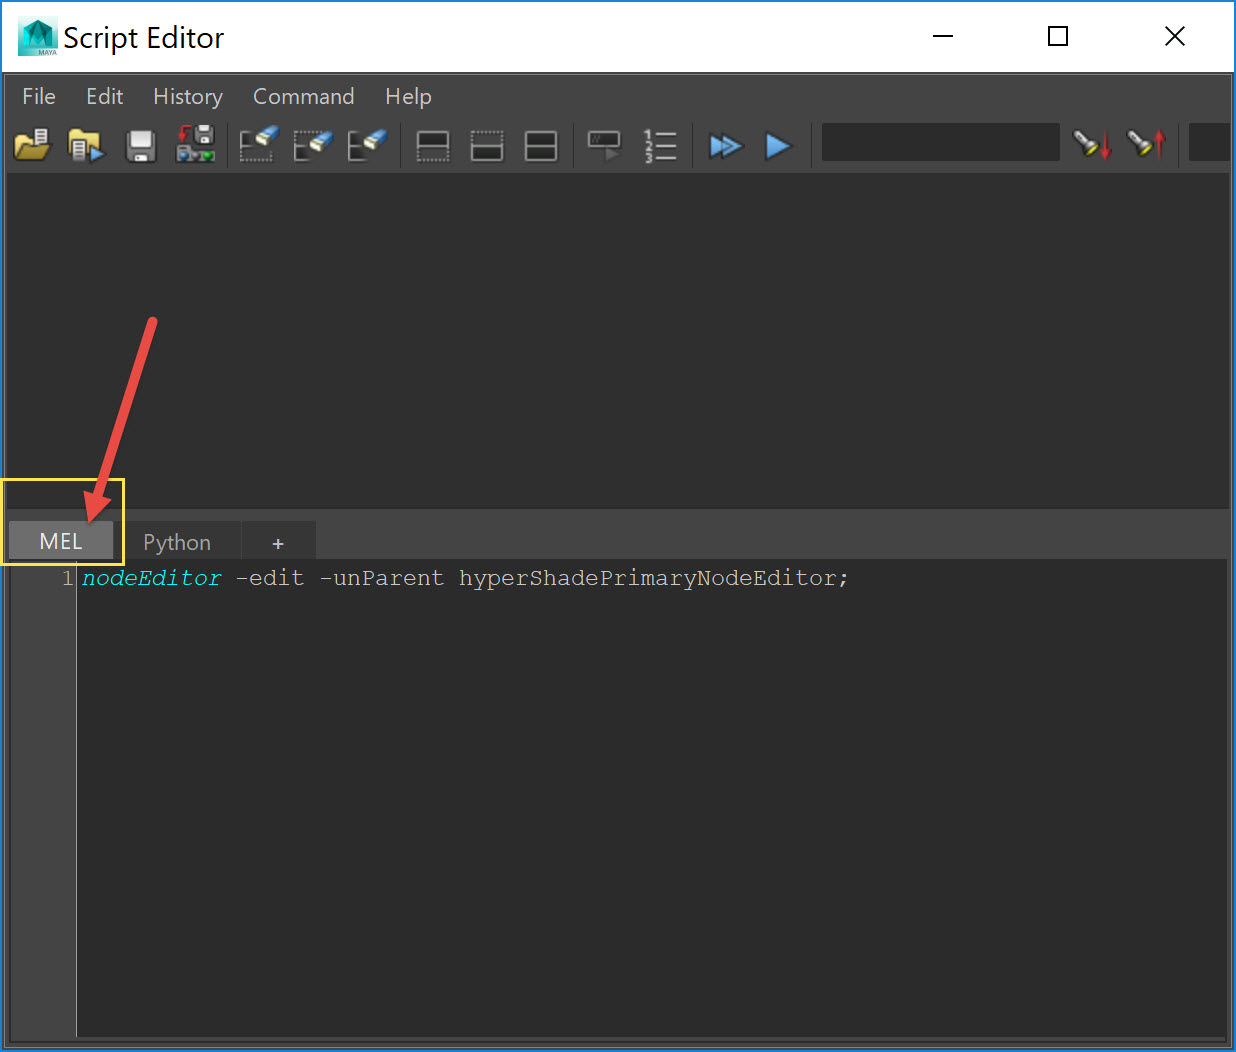Open the History menu
The width and height of the screenshot is (1236, 1052).
point(188,96)
